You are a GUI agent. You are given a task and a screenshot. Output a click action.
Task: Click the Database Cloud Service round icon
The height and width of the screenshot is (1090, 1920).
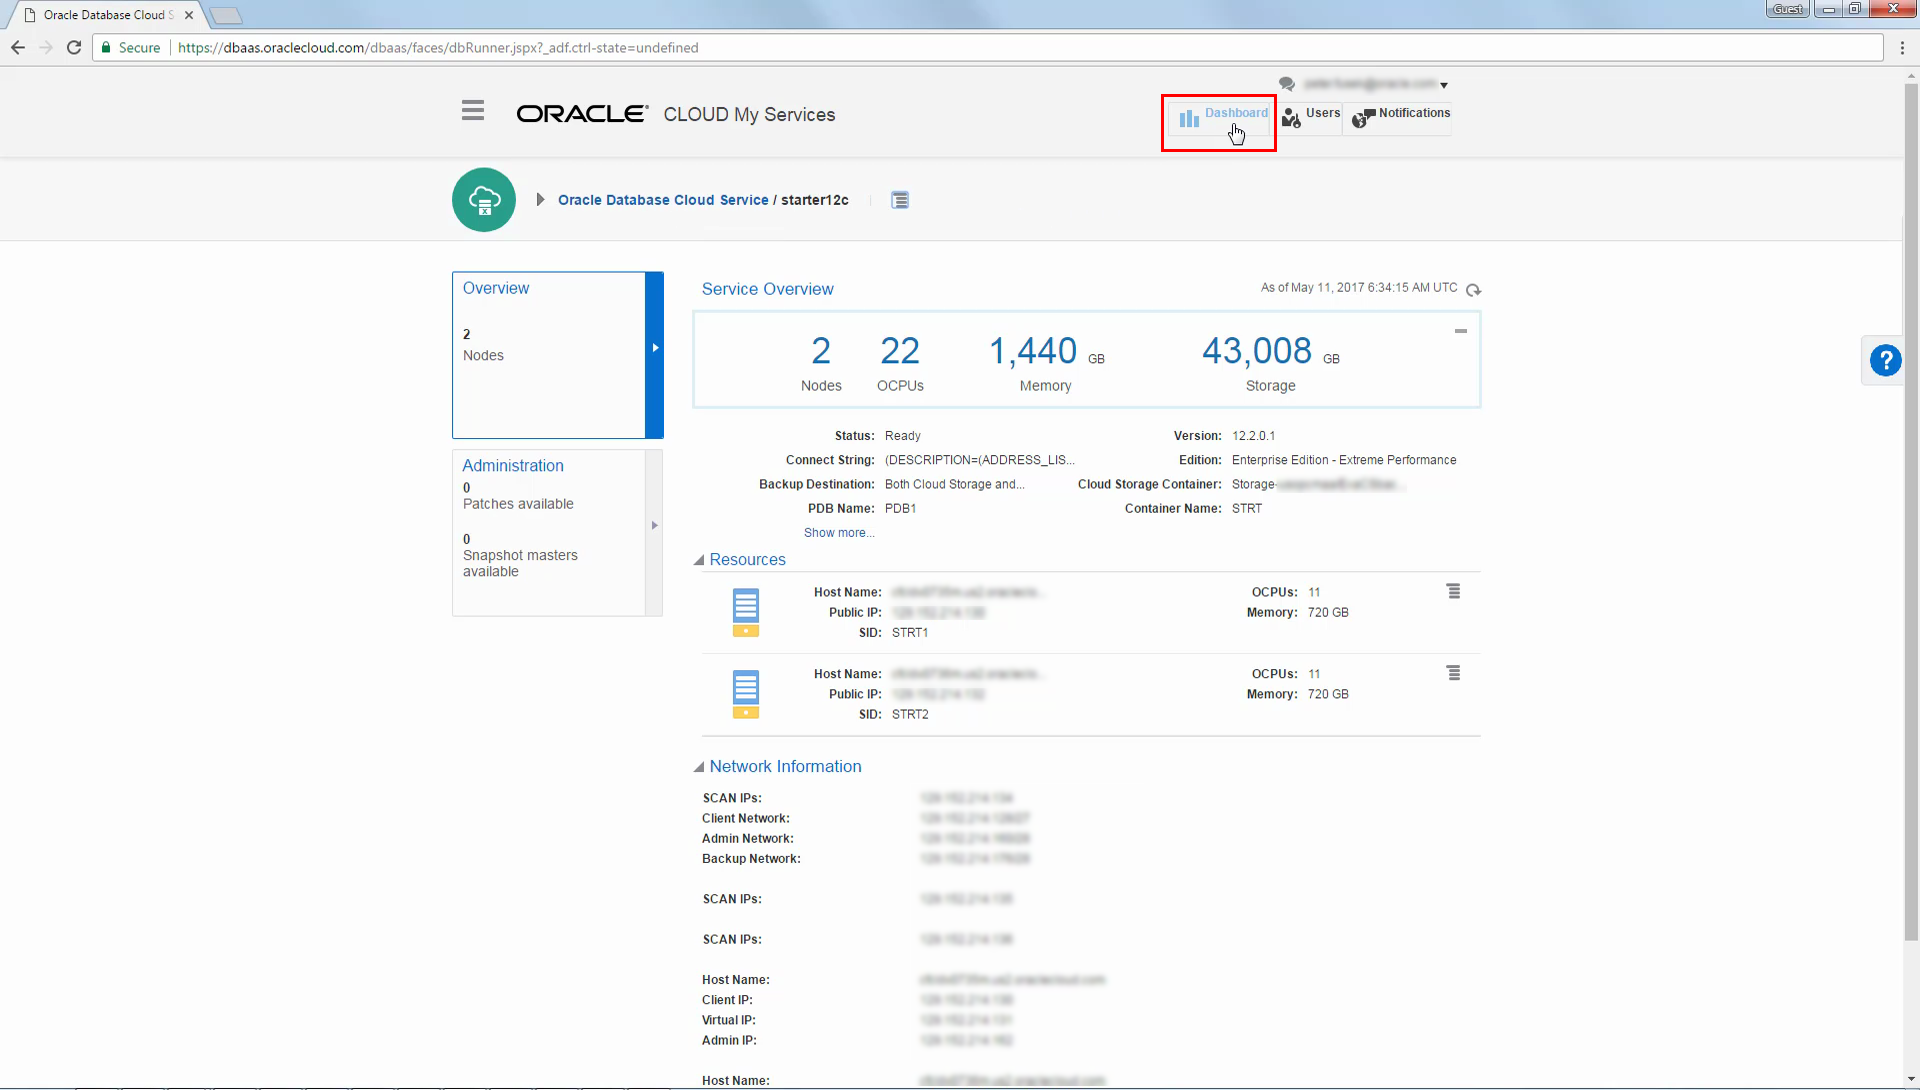484,200
